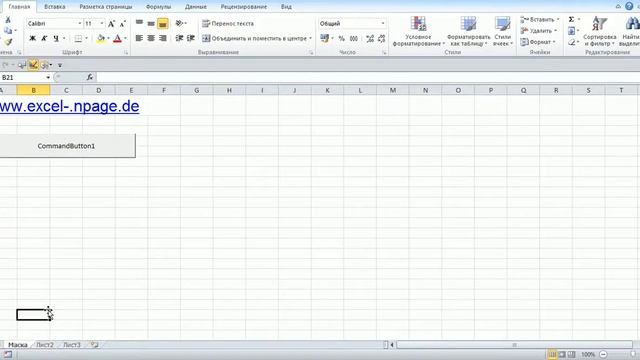
Task: Toggle bottom vertical alignment
Action: tap(162, 23)
